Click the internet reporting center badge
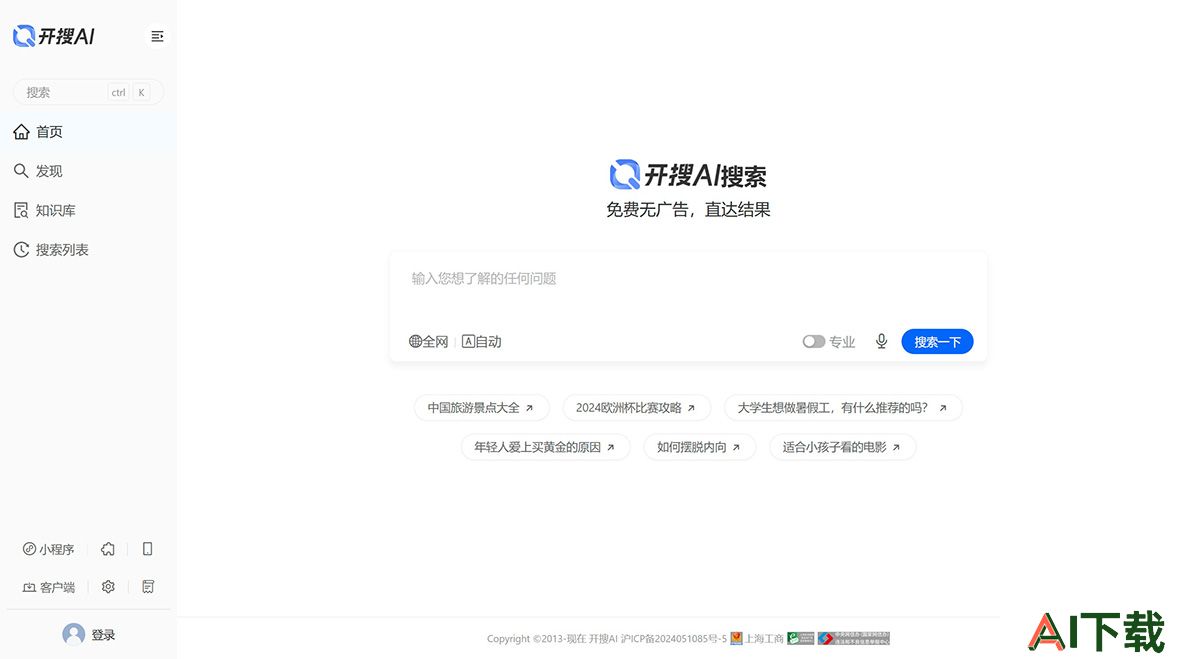1200x659 pixels. pos(853,638)
